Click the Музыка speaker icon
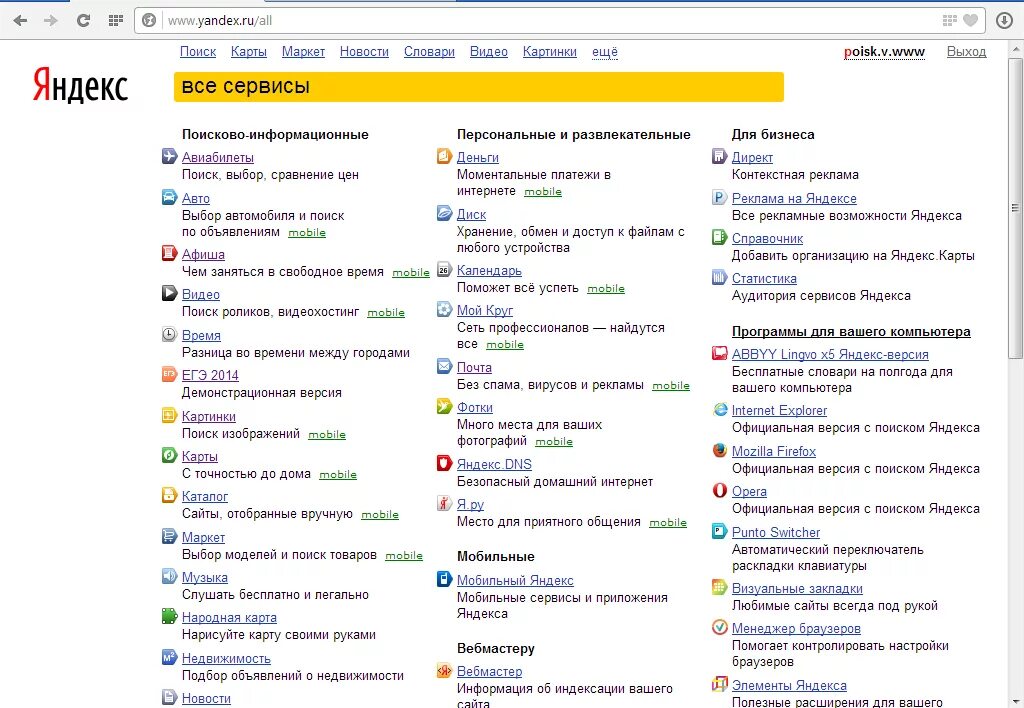 (169, 576)
